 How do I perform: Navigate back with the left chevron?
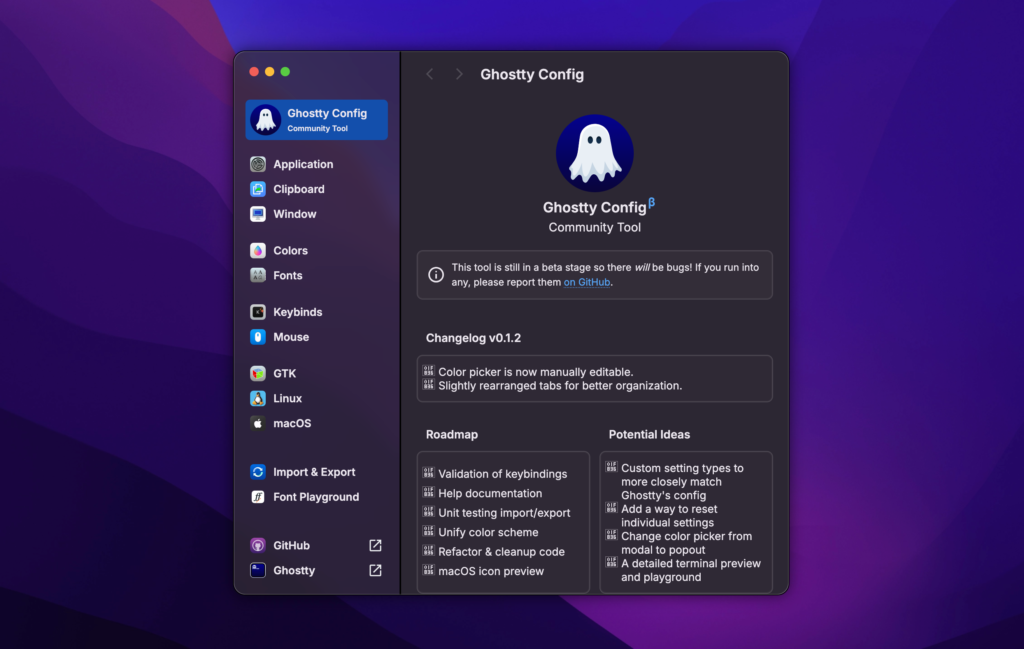point(430,74)
